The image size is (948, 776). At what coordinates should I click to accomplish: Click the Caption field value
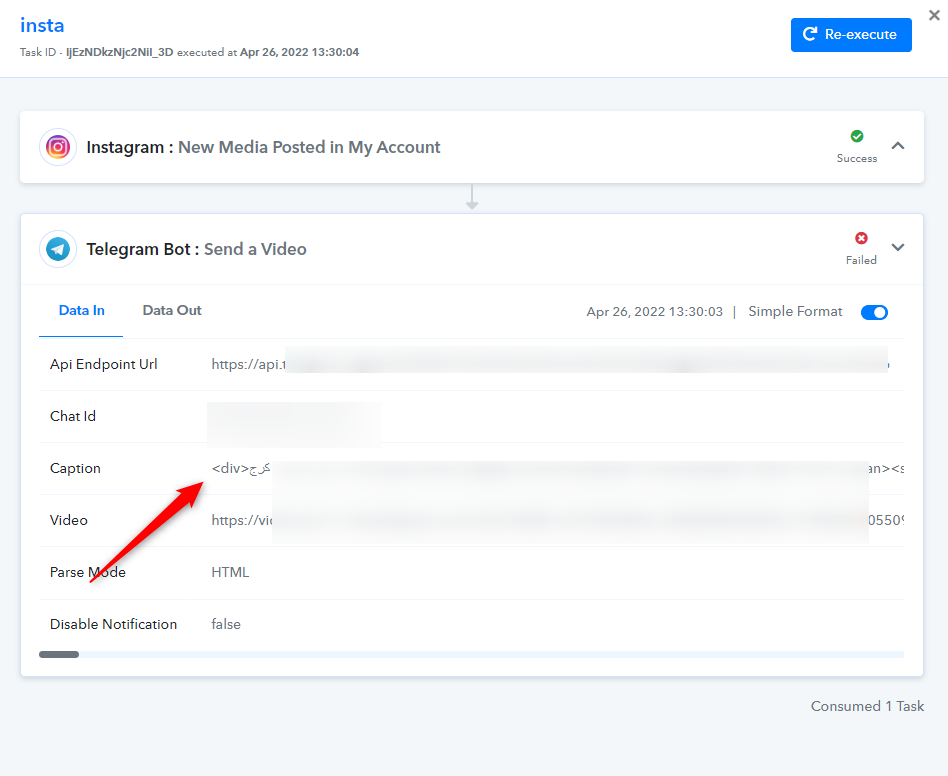click(x=557, y=468)
